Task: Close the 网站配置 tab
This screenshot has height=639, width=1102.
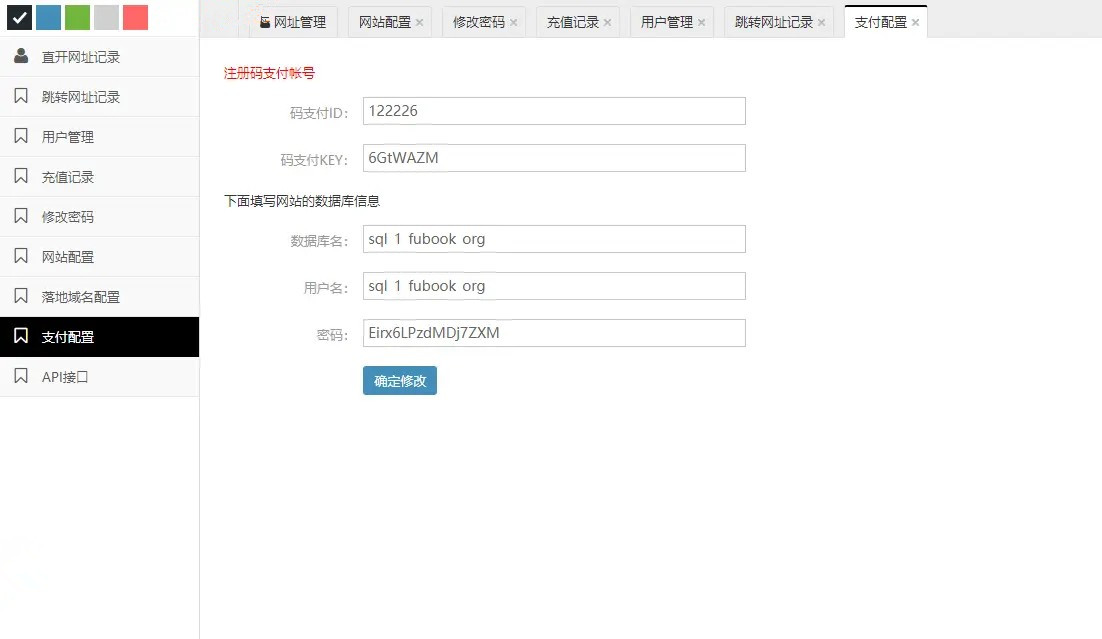Action: tap(420, 22)
